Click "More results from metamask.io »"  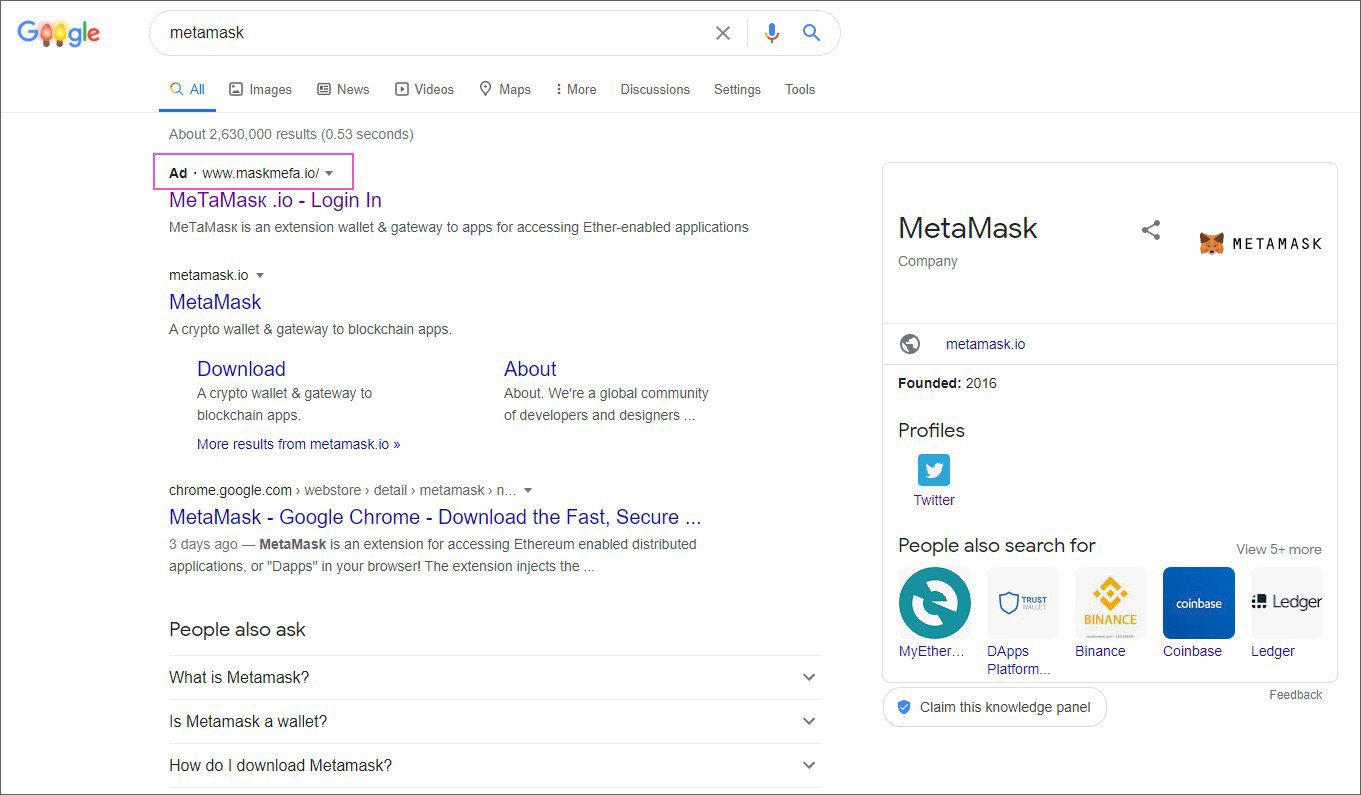click(298, 444)
